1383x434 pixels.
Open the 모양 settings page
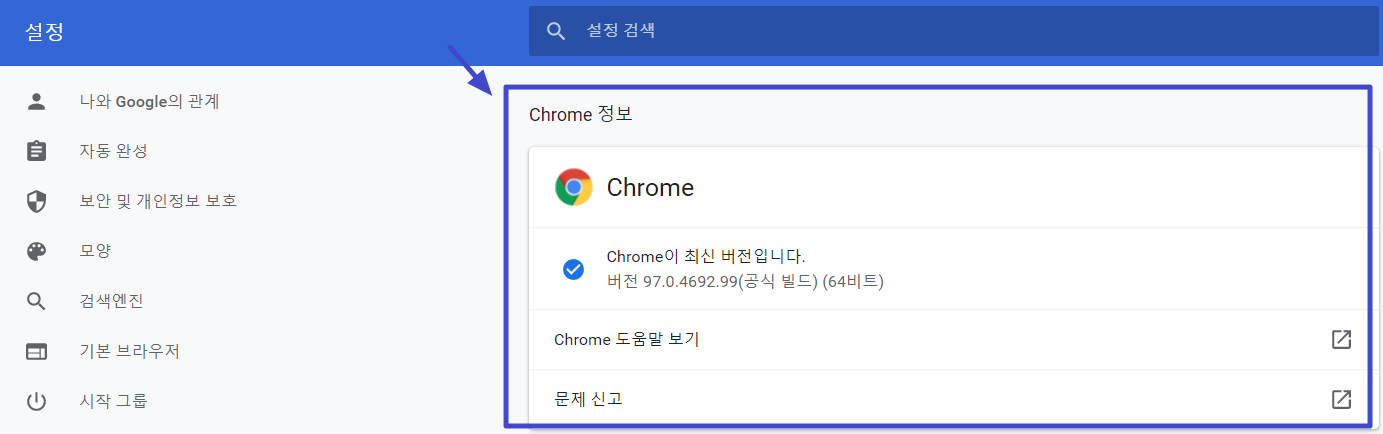click(96, 251)
